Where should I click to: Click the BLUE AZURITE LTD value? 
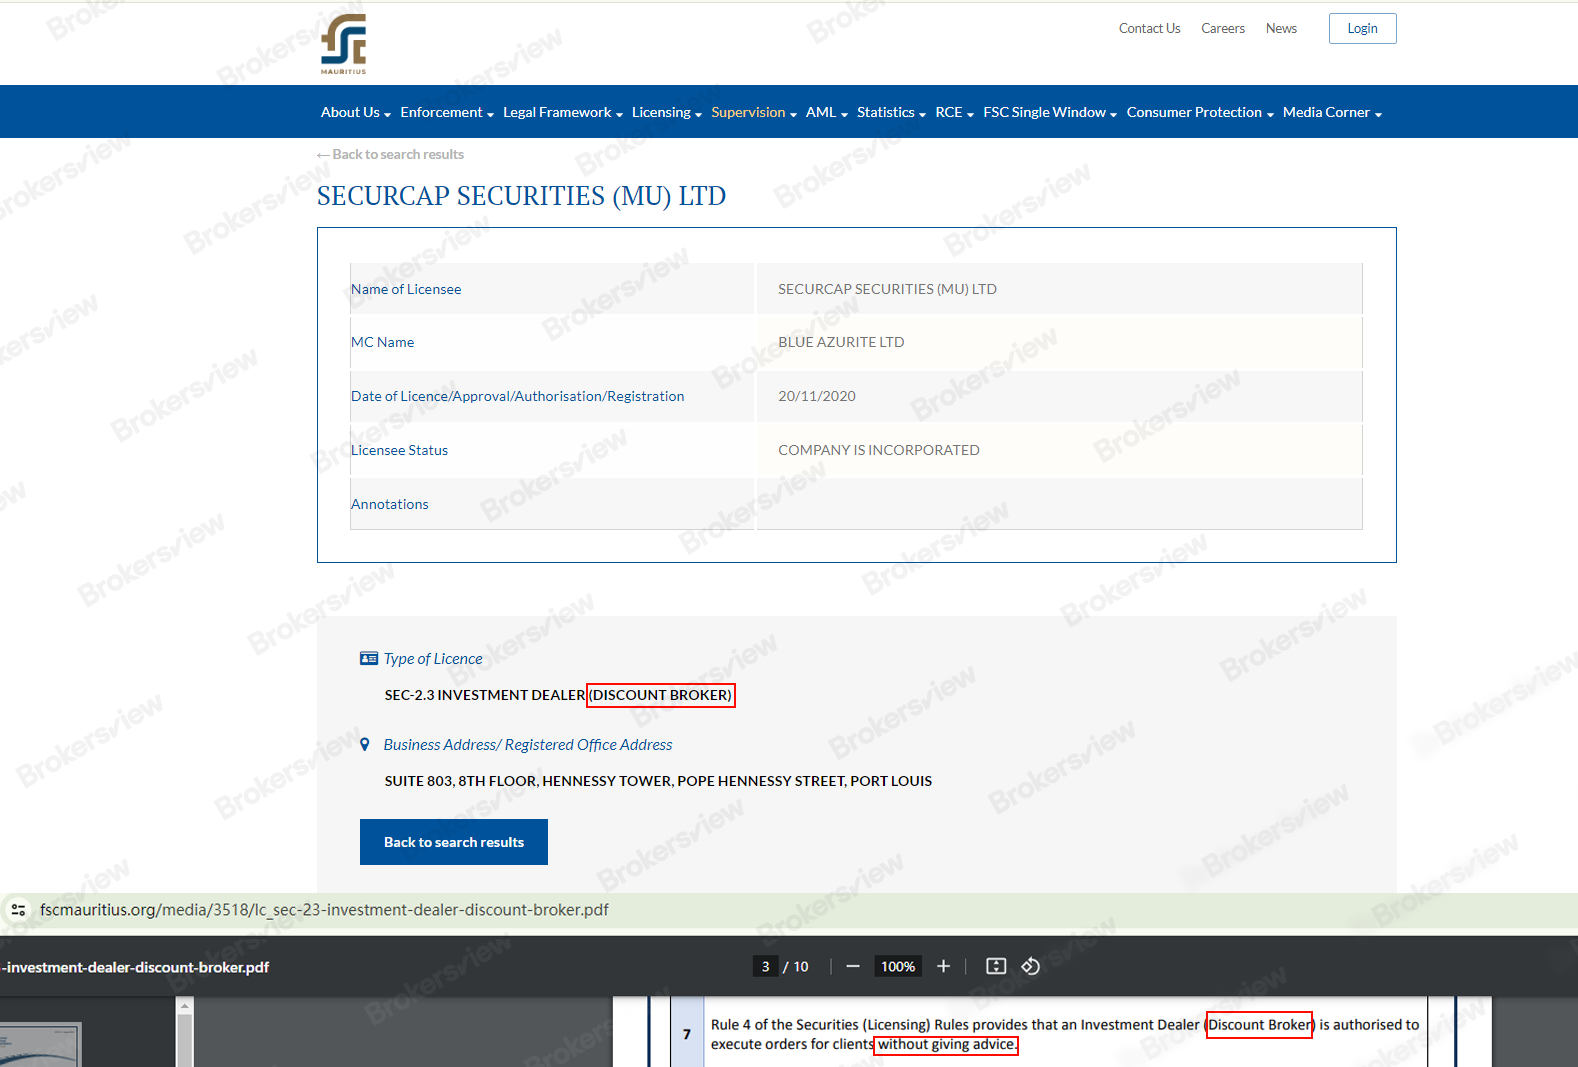[x=841, y=342]
